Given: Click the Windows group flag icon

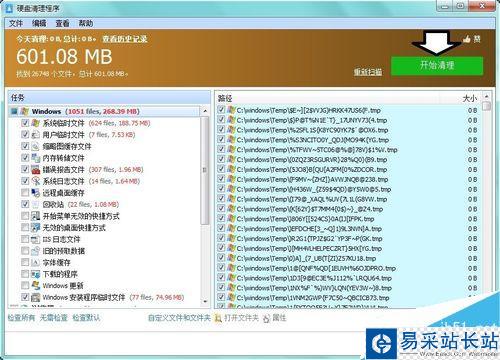Looking at the screenshot, I should (24, 111).
